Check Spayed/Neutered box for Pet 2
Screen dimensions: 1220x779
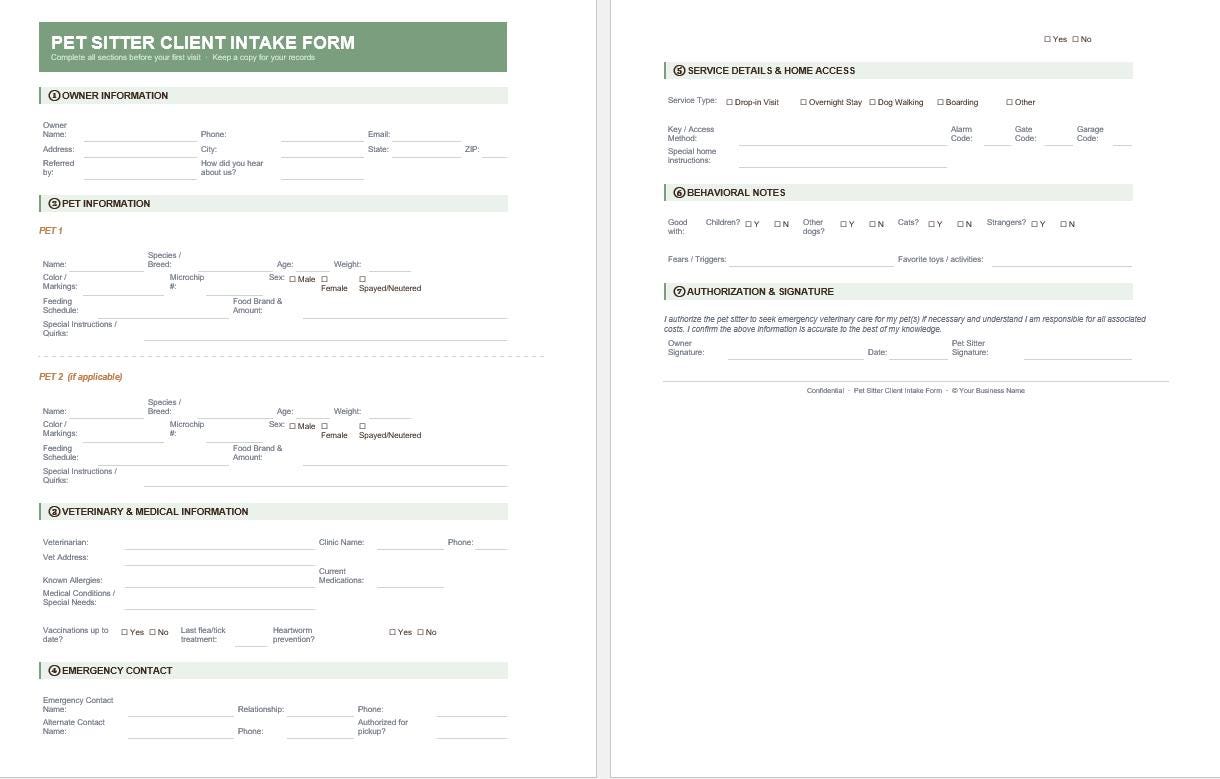[362, 426]
